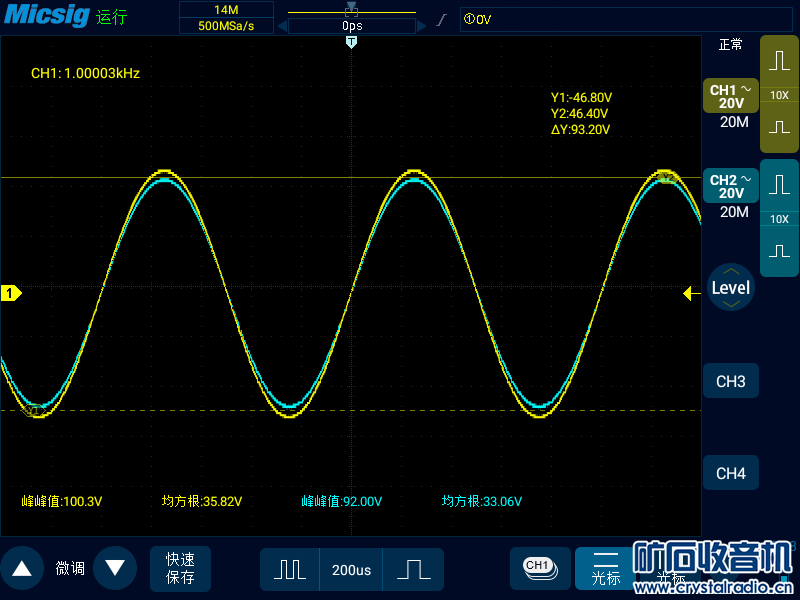
Task: Toggle the cursor (光标) button
Action: coord(606,568)
